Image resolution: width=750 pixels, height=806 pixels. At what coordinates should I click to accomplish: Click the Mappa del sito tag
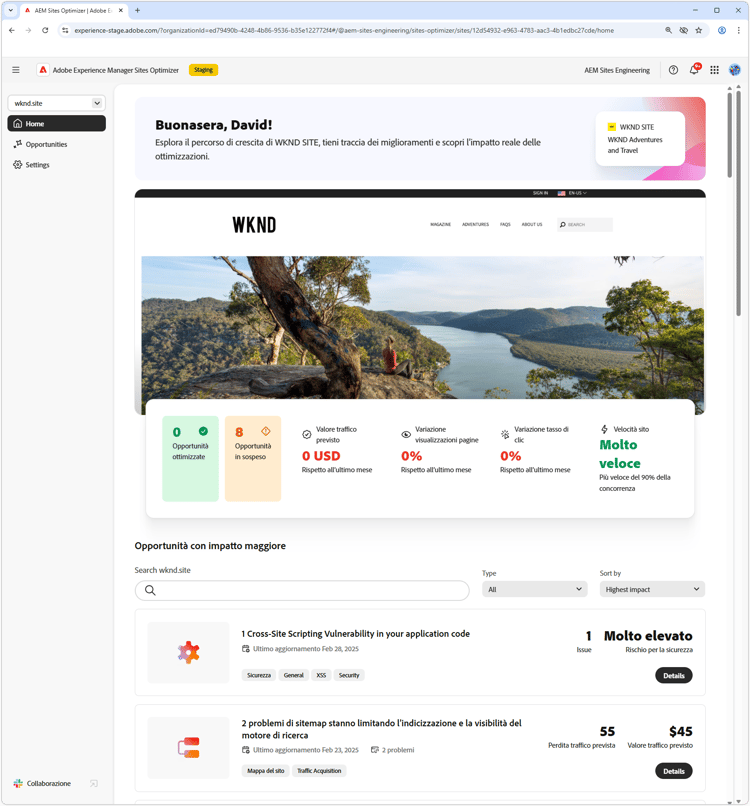point(266,771)
